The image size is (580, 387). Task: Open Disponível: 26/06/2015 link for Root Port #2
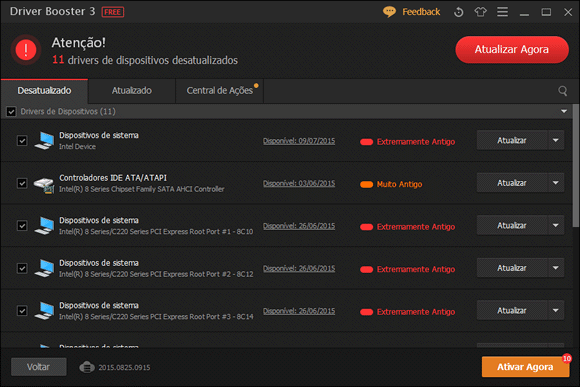coord(299,269)
